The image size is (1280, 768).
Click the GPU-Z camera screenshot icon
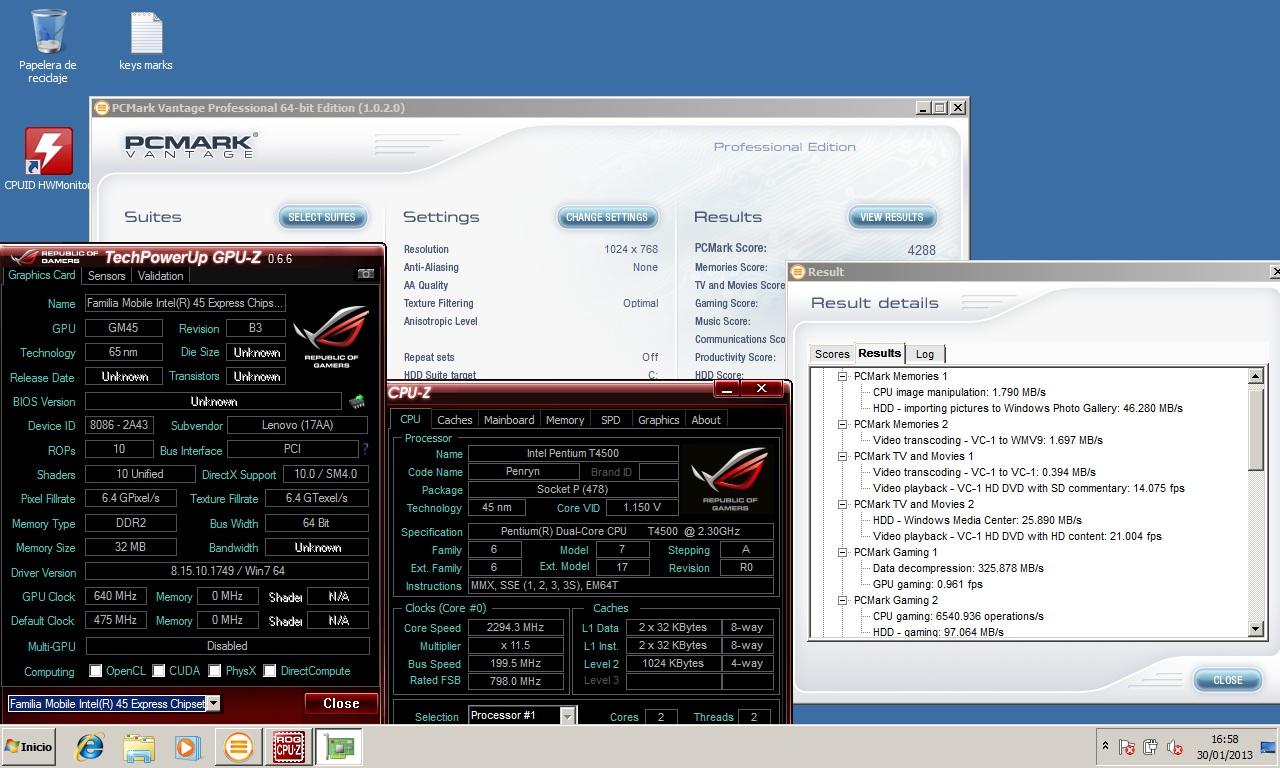pos(366,273)
